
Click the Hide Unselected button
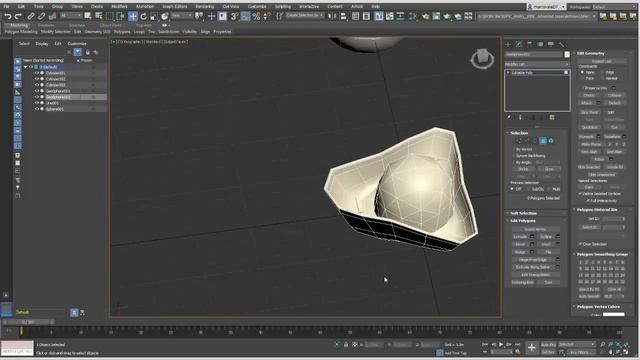(602, 175)
